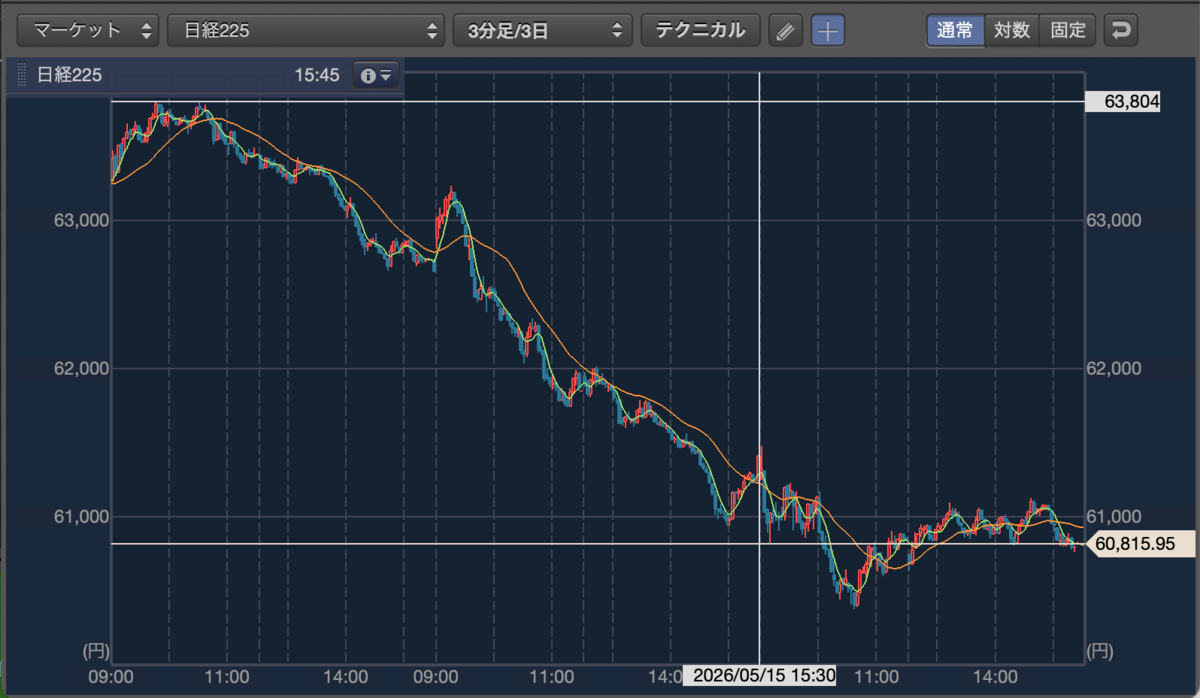Screen dimensions: 1200x698
Task: Click the 63,804 high price label
Action: [1122, 101]
